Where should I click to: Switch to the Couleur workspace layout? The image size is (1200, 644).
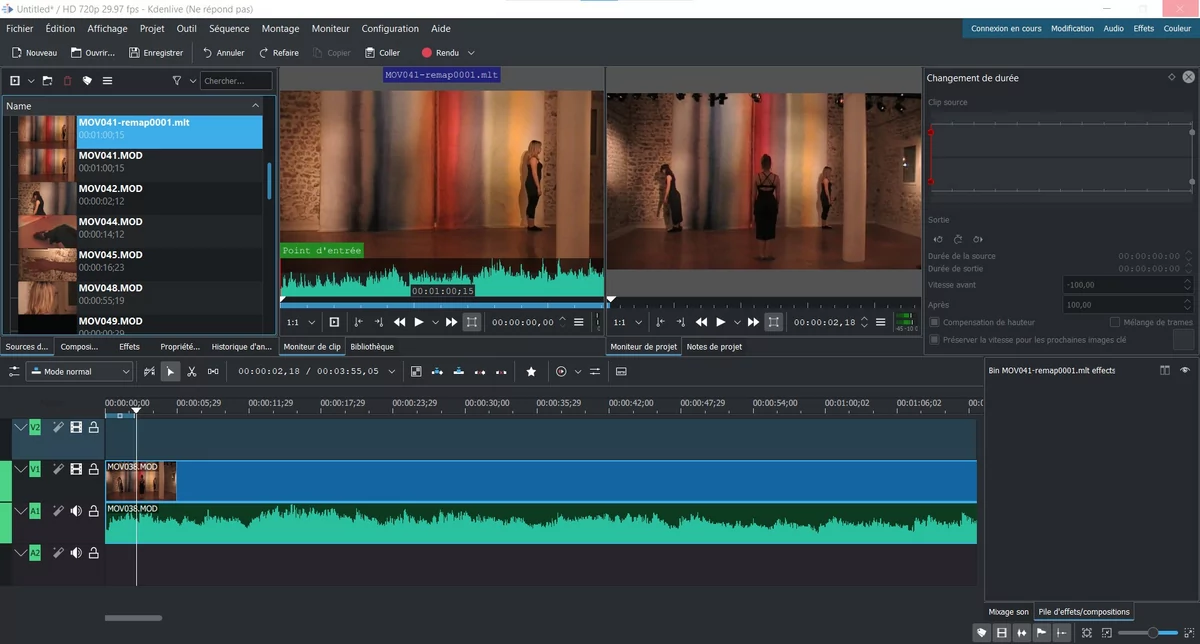[x=1177, y=29]
